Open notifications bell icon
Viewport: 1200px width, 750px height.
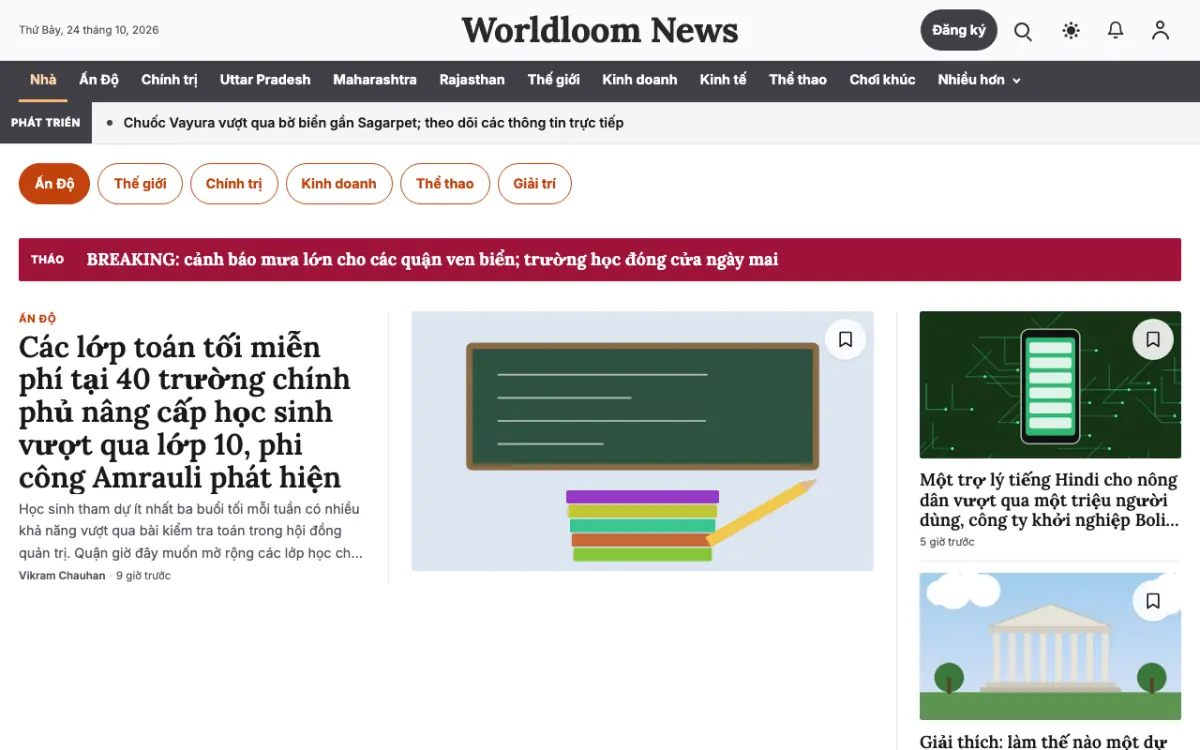point(1116,31)
